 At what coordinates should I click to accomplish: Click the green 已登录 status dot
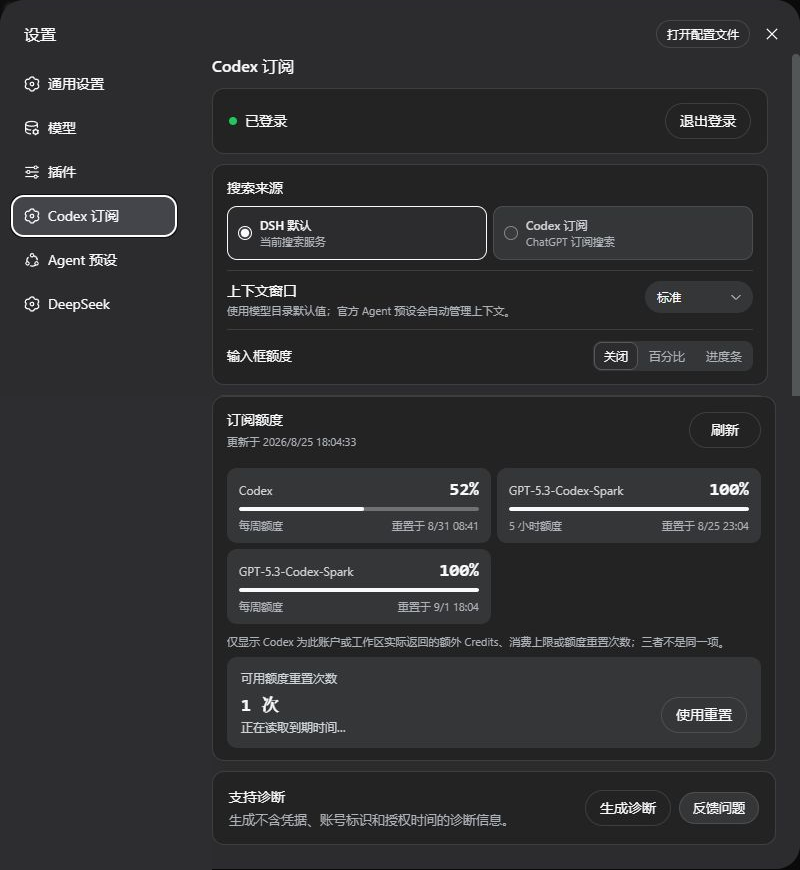tap(233, 121)
